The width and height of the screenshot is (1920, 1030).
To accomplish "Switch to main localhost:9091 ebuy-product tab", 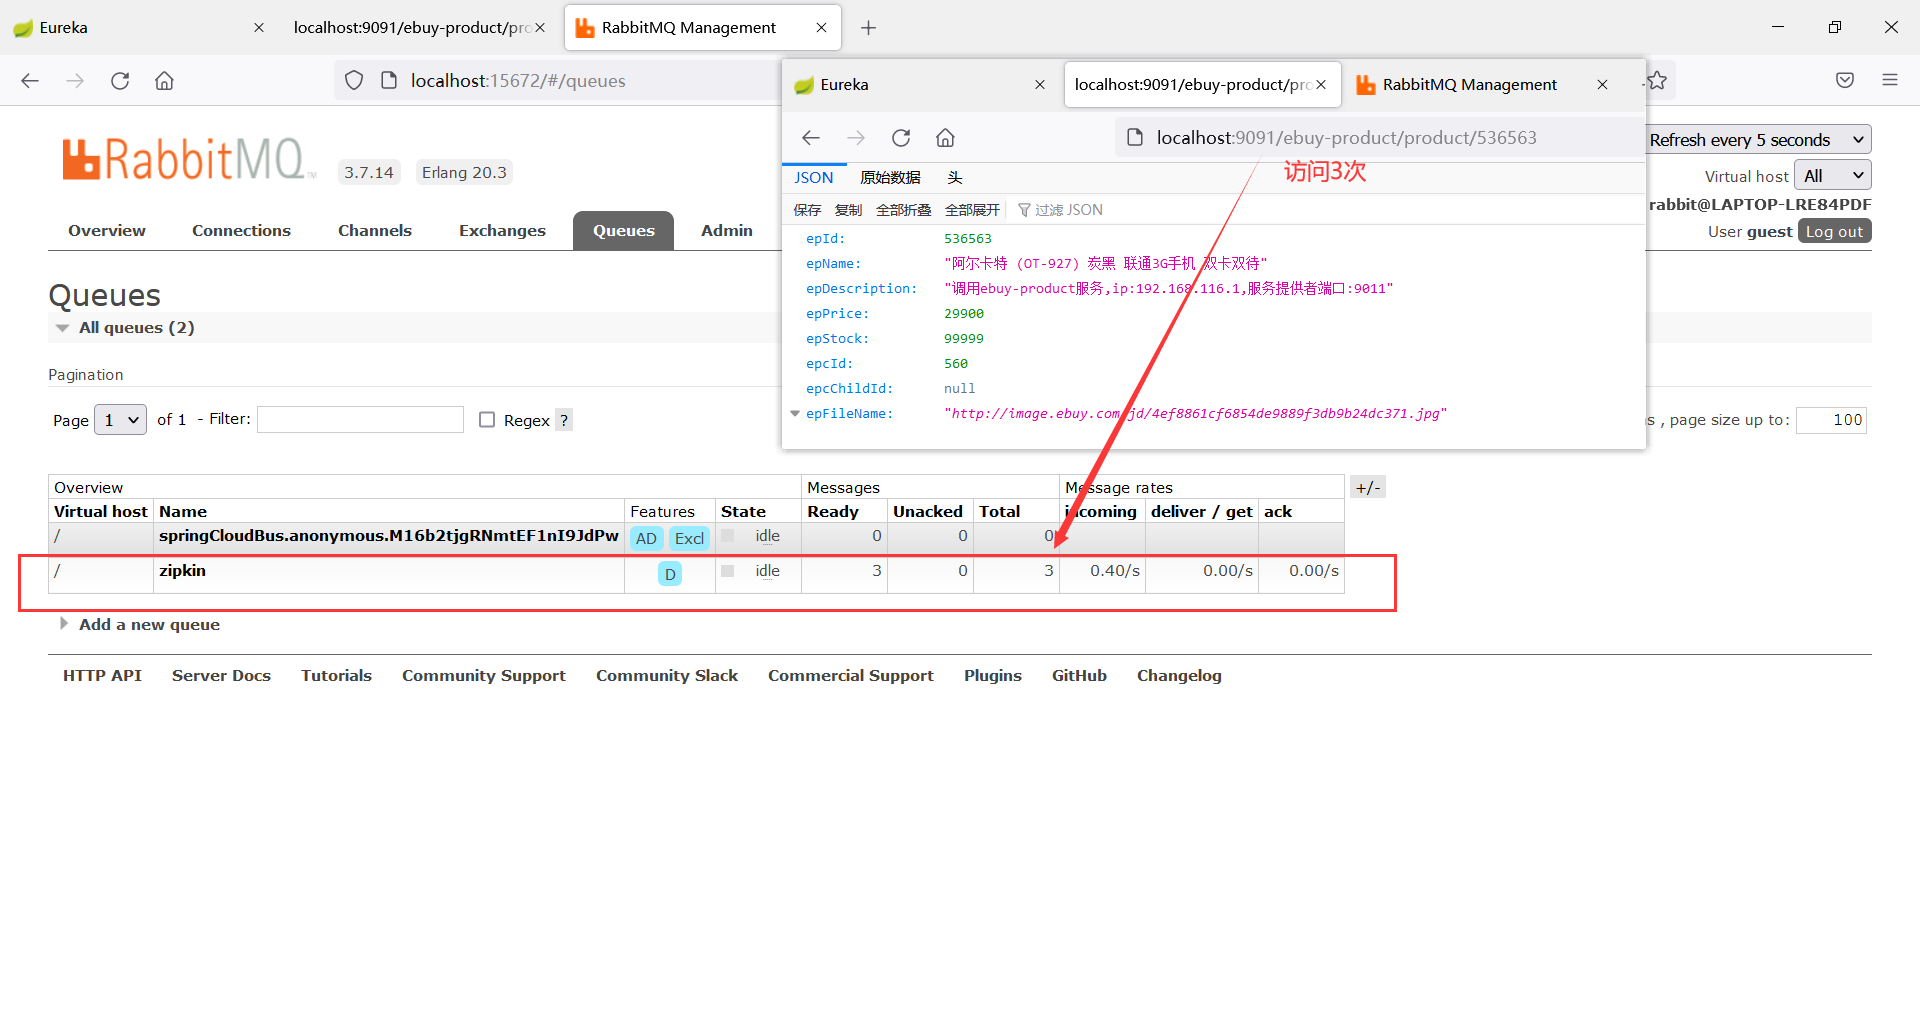I will [x=418, y=28].
